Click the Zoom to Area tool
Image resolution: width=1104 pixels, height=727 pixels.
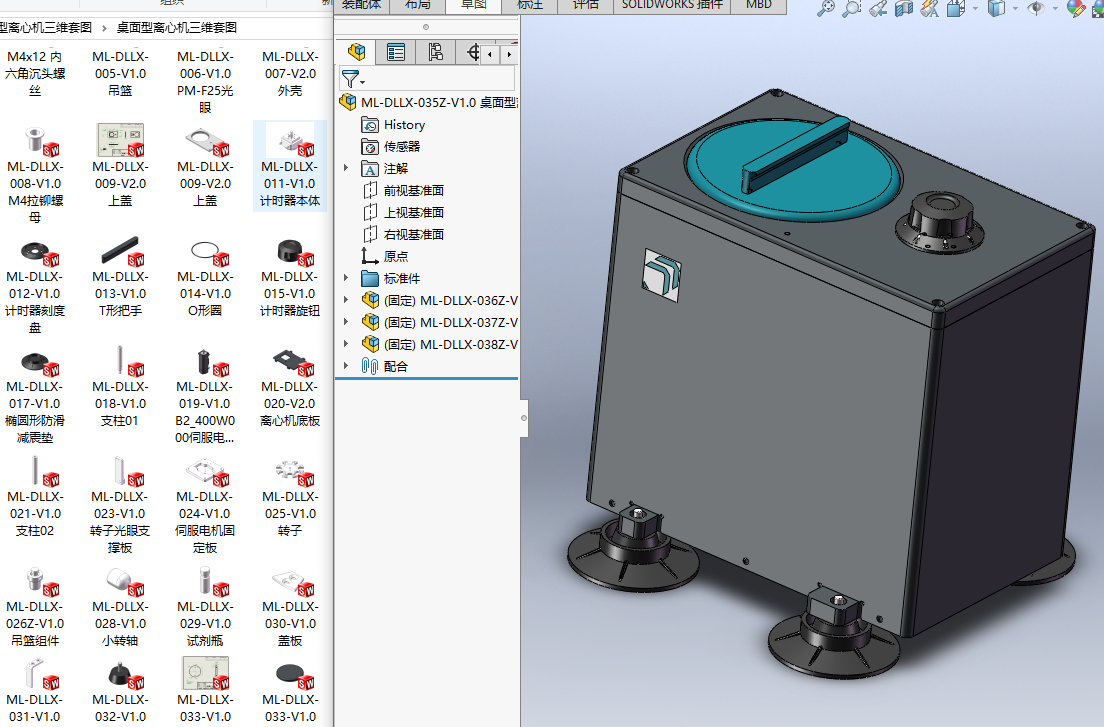coord(852,9)
